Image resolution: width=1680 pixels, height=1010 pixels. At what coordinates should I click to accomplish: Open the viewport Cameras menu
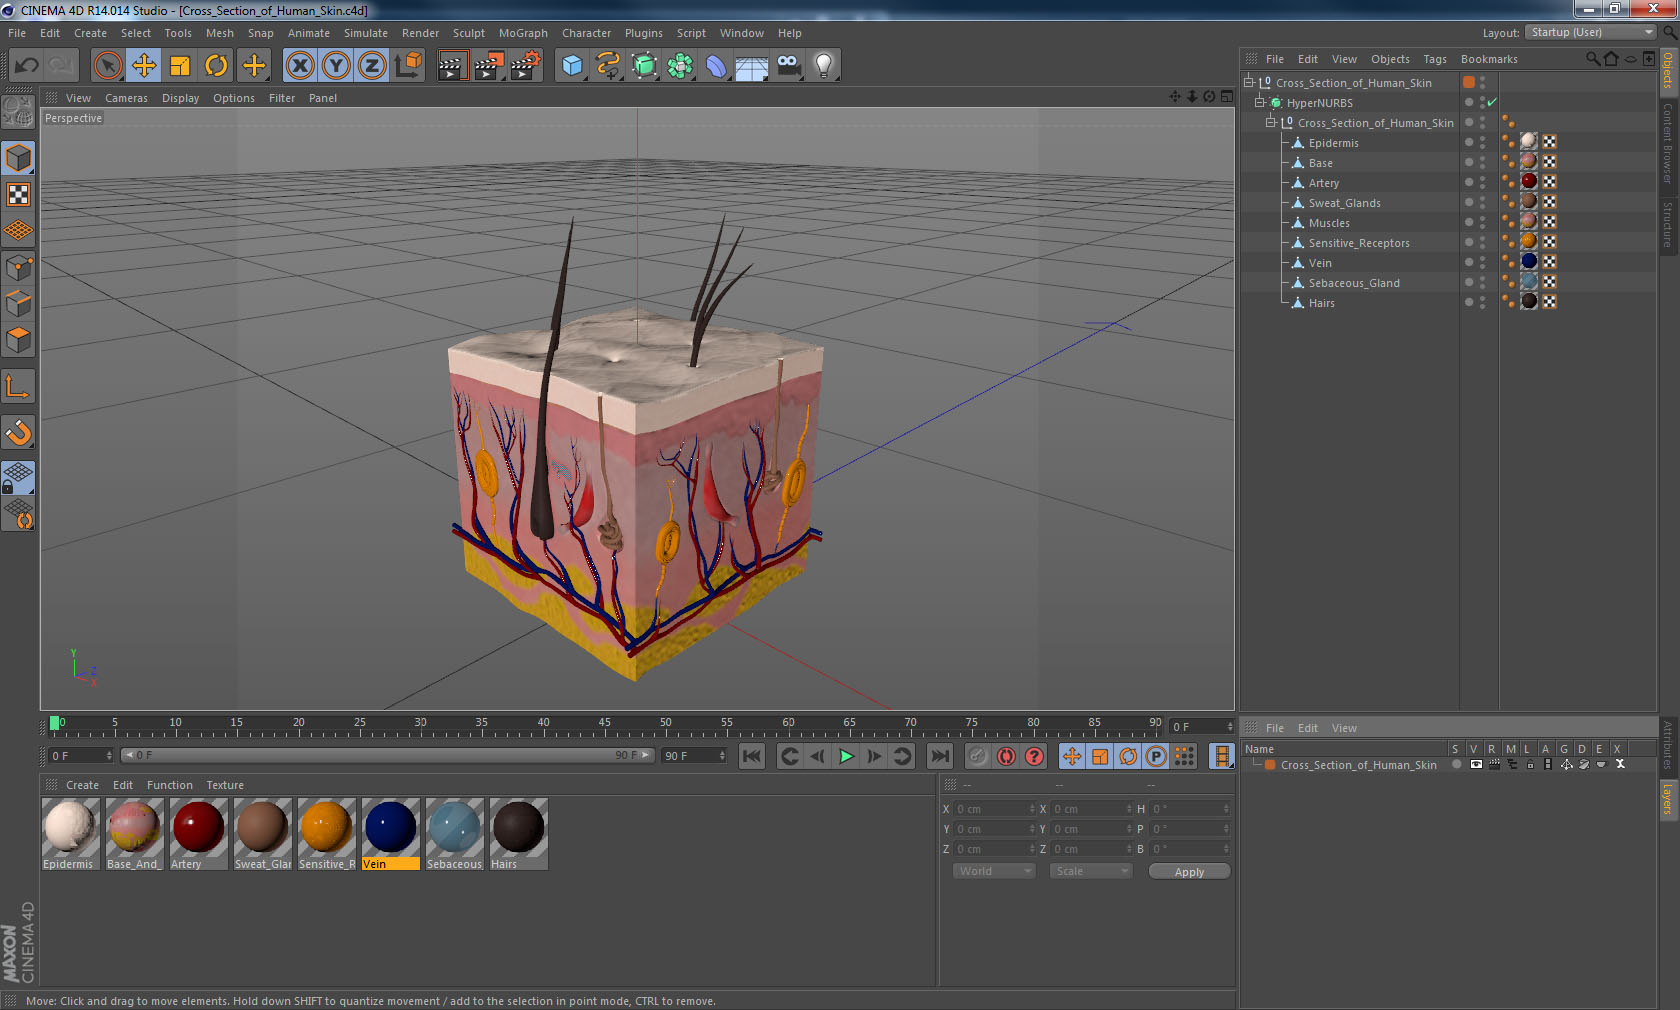126,98
